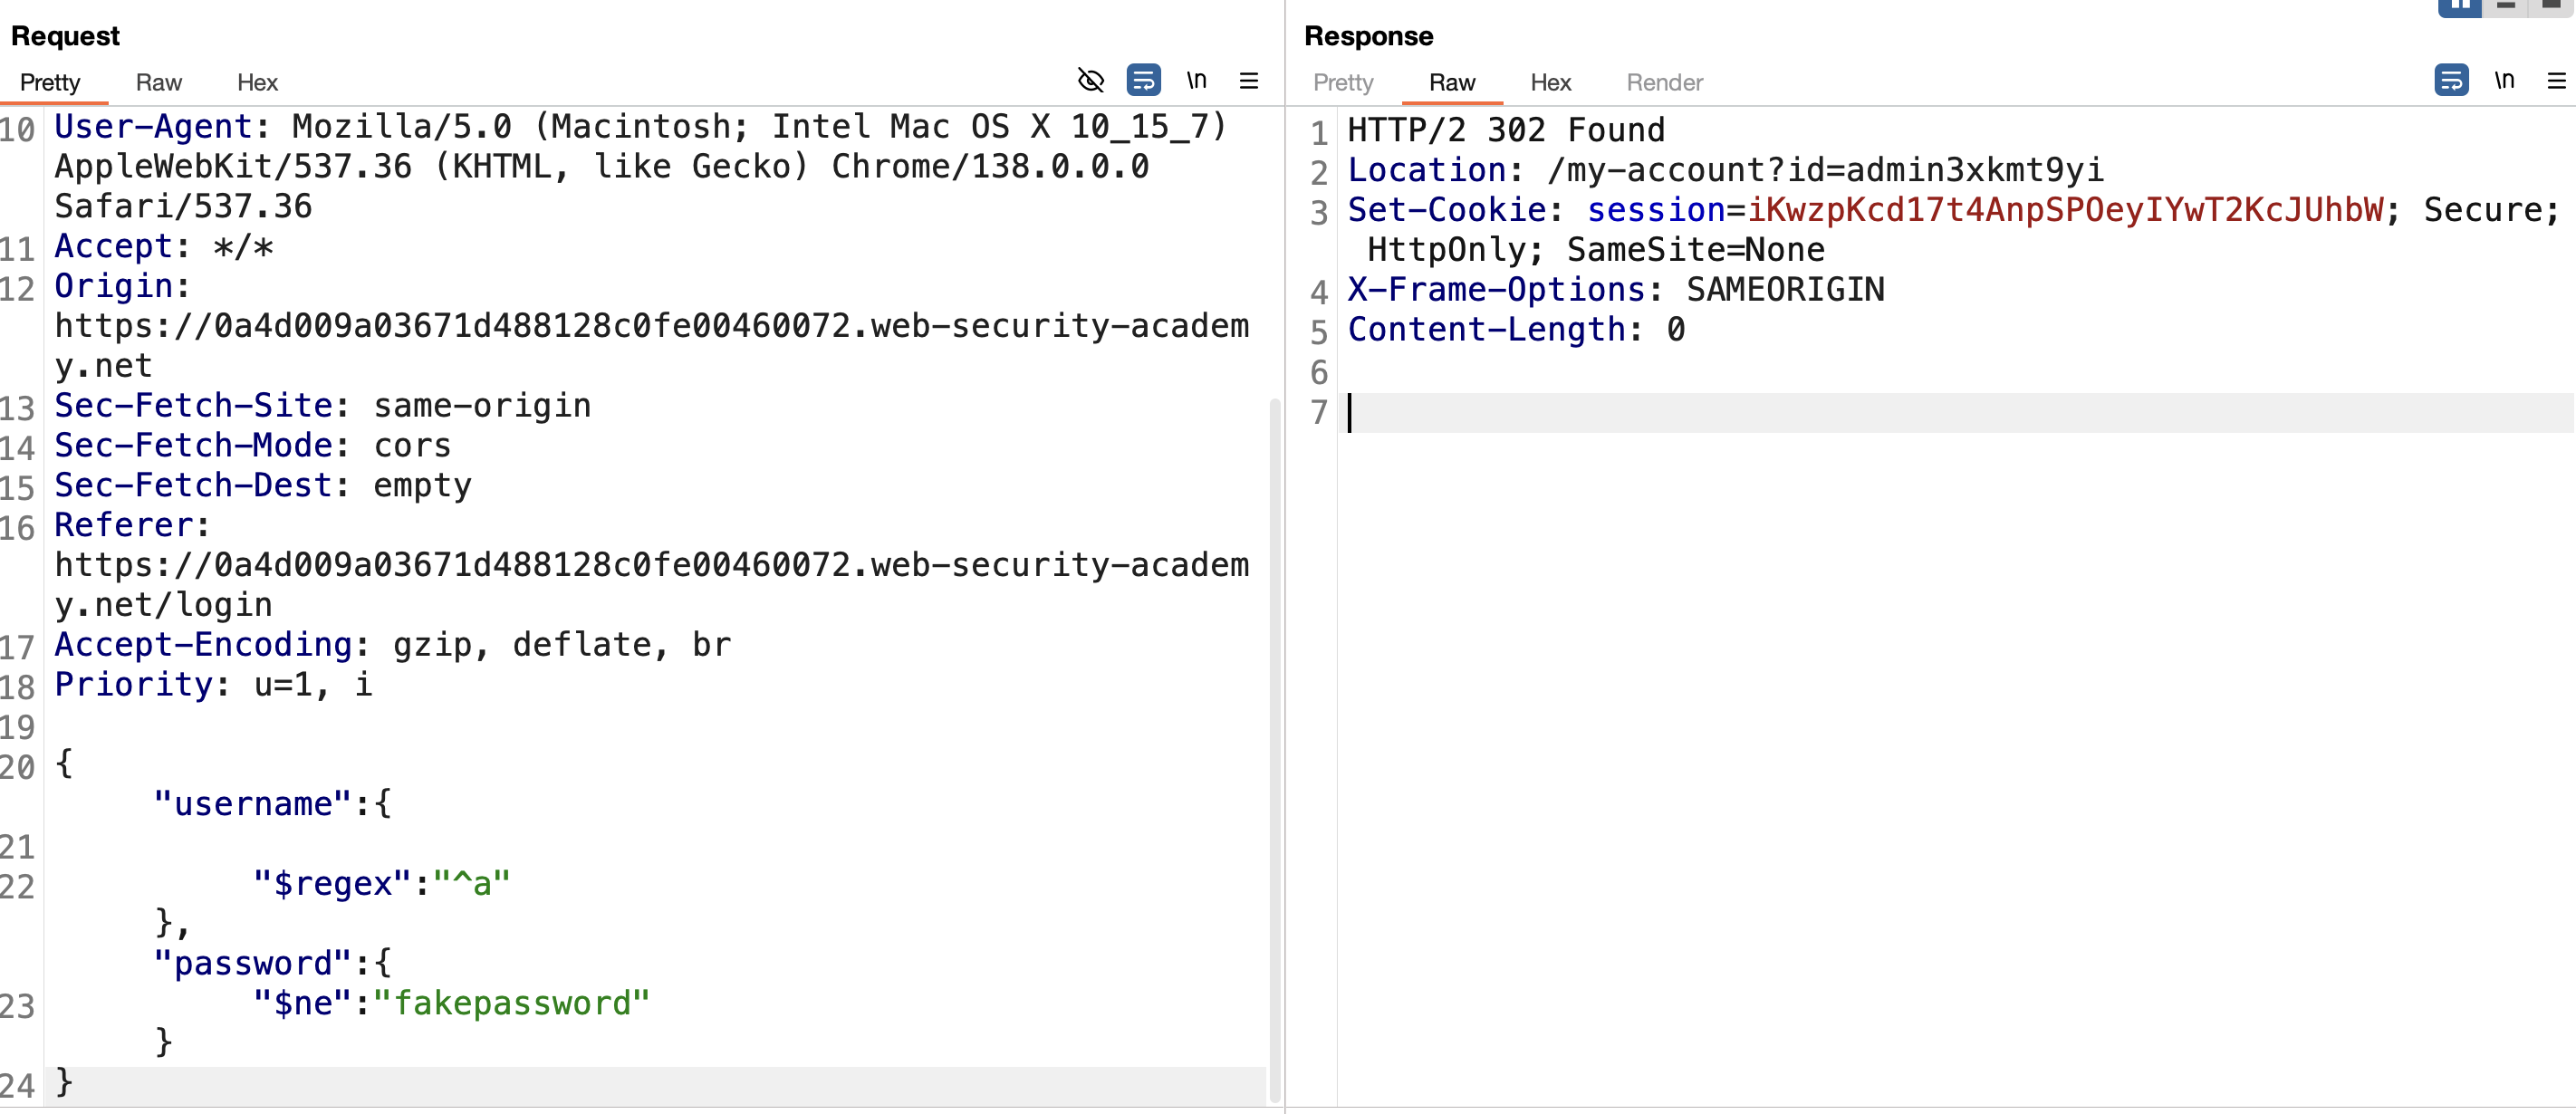The width and height of the screenshot is (2576, 1114).
Task: Toggle newline display in Response panel
Action: (2504, 80)
